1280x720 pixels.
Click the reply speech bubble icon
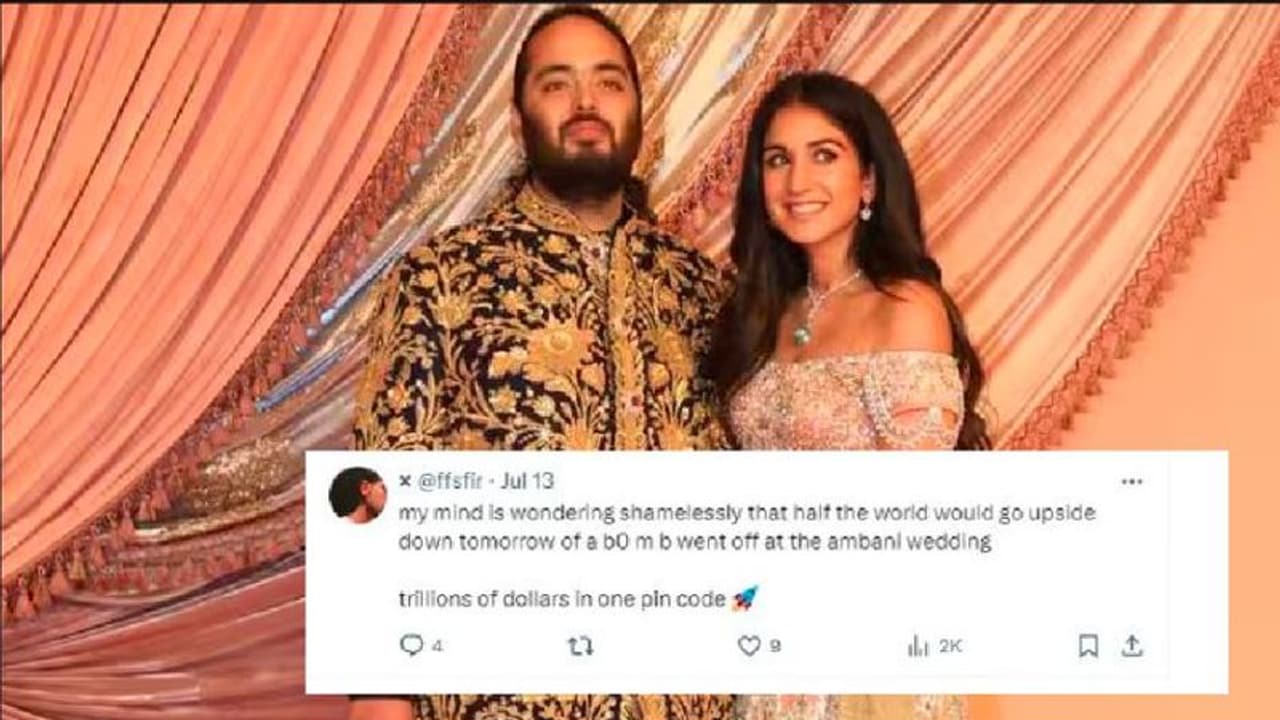point(411,645)
